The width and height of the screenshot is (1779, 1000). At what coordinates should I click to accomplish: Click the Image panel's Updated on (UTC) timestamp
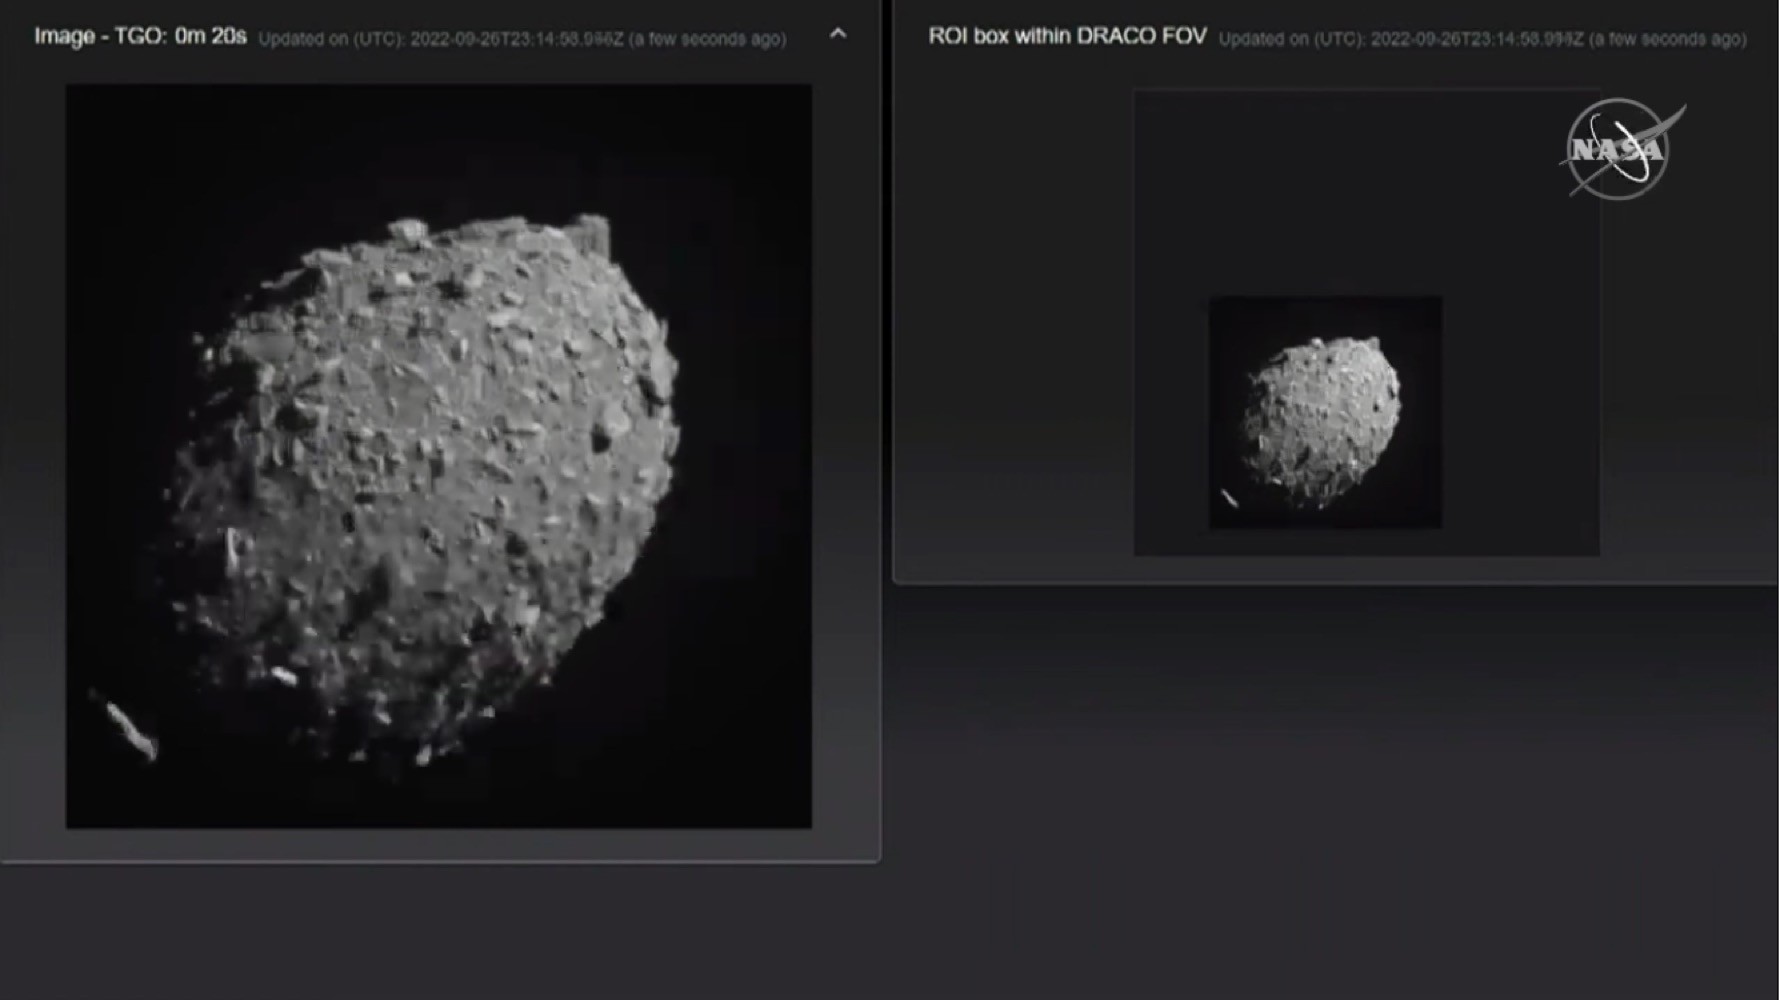(x=441, y=39)
